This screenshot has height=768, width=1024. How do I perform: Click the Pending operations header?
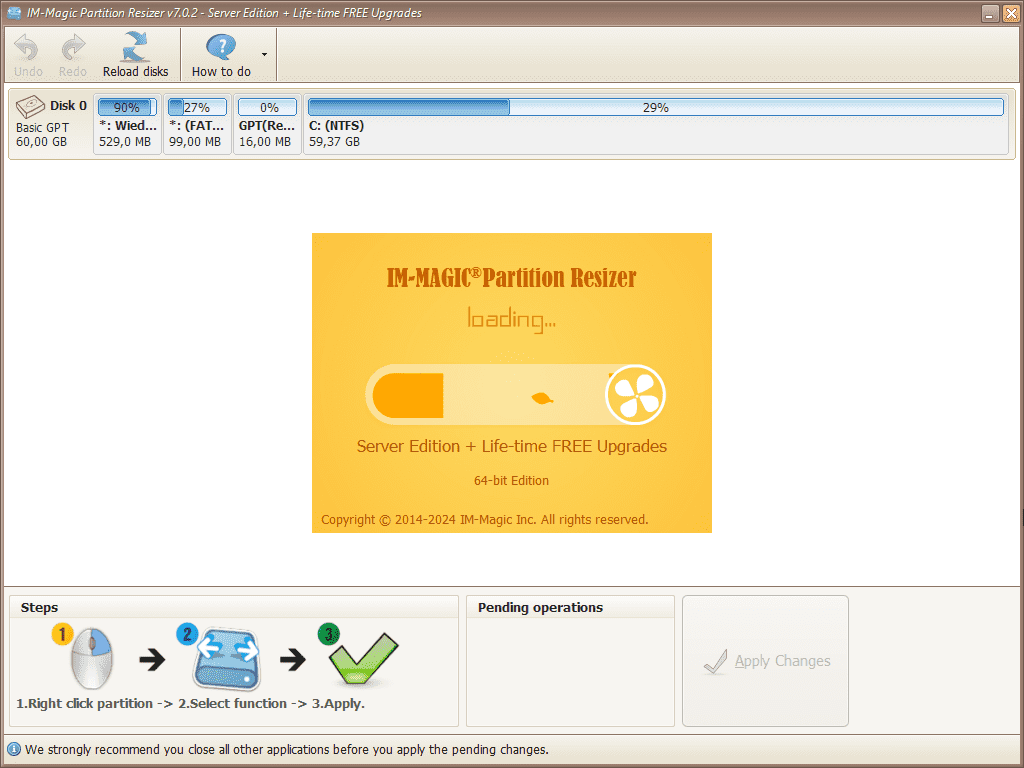[x=540, y=607]
